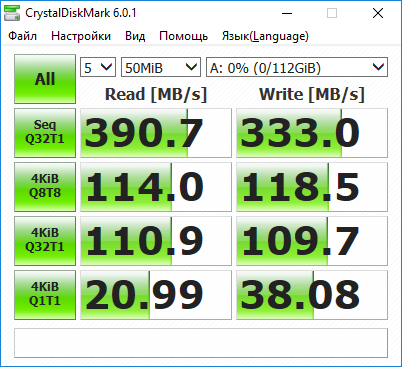Close the CrystalDiskMark window
Viewport: 402px width, 367px height.
coord(378,13)
